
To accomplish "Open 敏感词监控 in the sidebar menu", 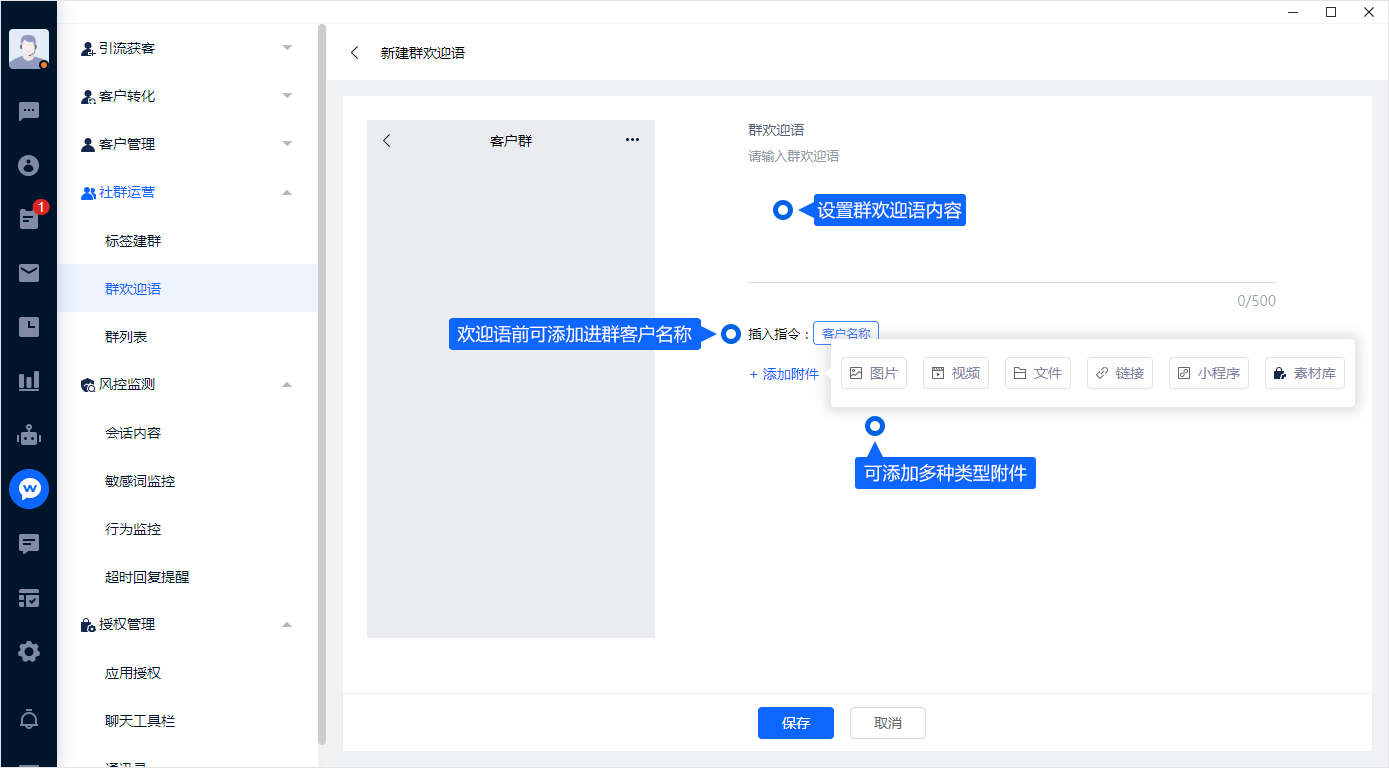I will click(x=140, y=481).
